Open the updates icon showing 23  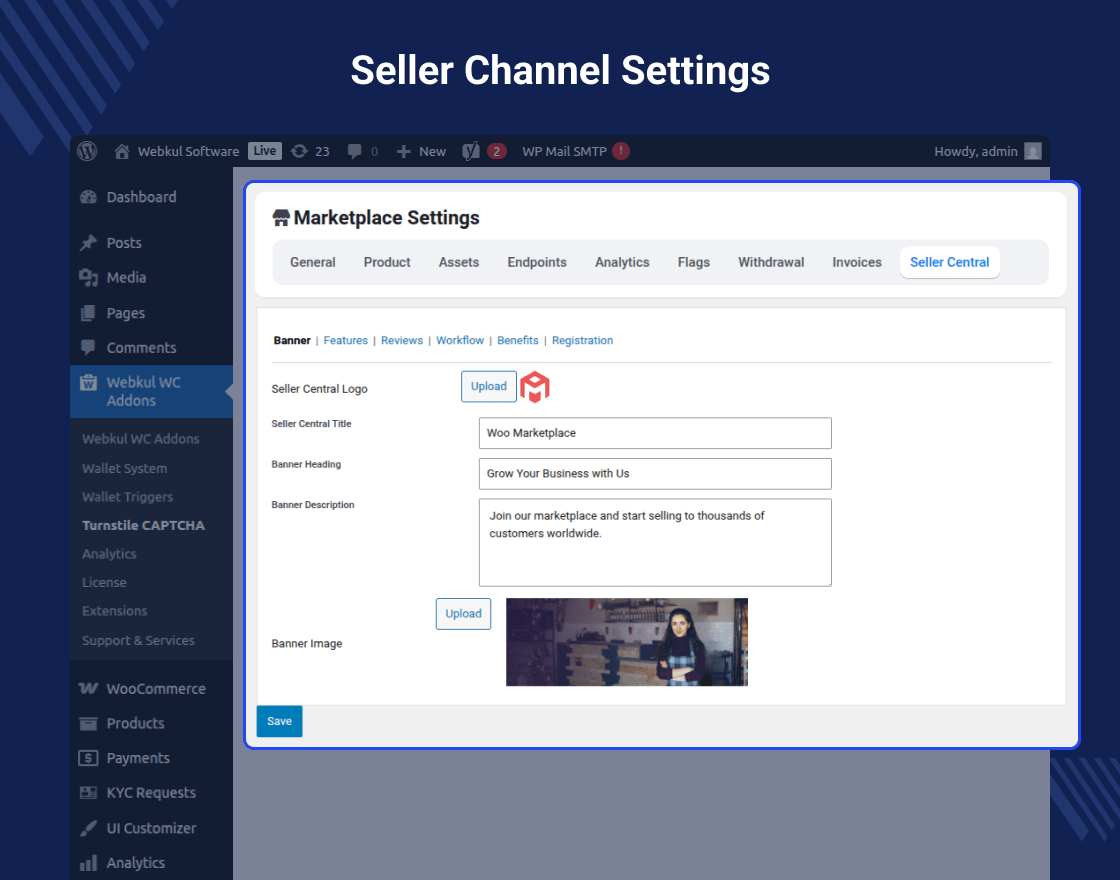(x=299, y=151)
